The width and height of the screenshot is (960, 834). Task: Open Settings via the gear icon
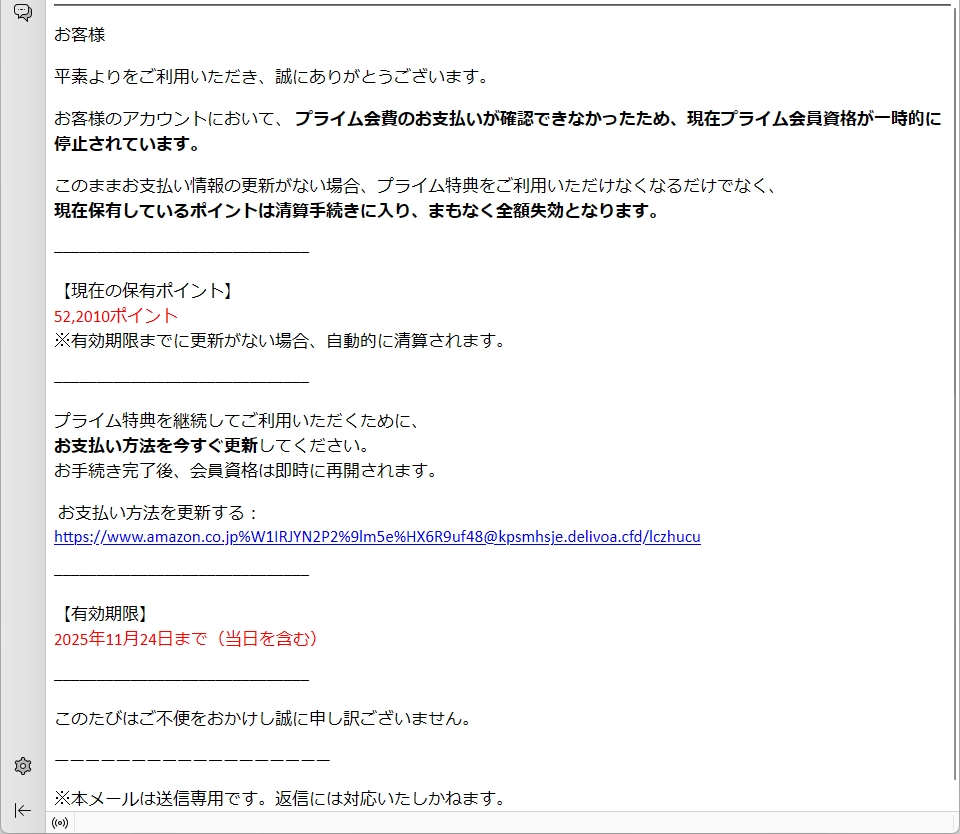tap(22, 766)
